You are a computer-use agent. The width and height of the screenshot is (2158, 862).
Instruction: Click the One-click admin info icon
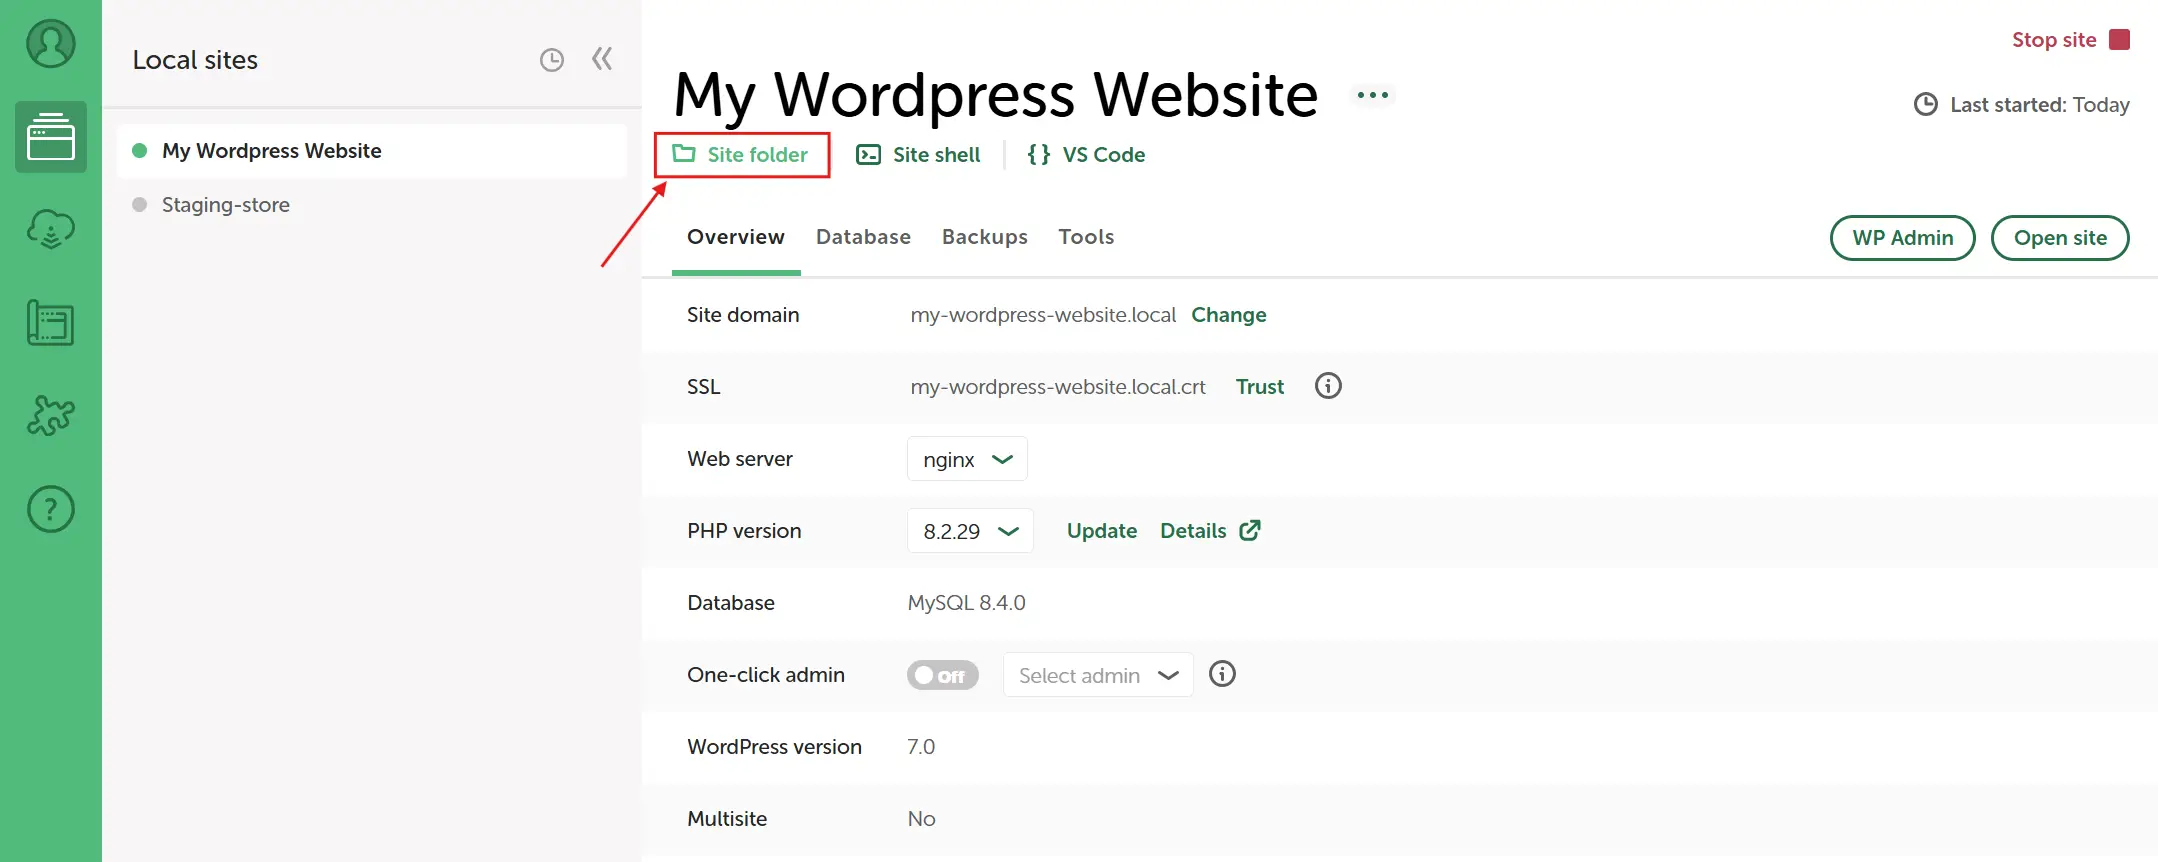point(1222,674)
